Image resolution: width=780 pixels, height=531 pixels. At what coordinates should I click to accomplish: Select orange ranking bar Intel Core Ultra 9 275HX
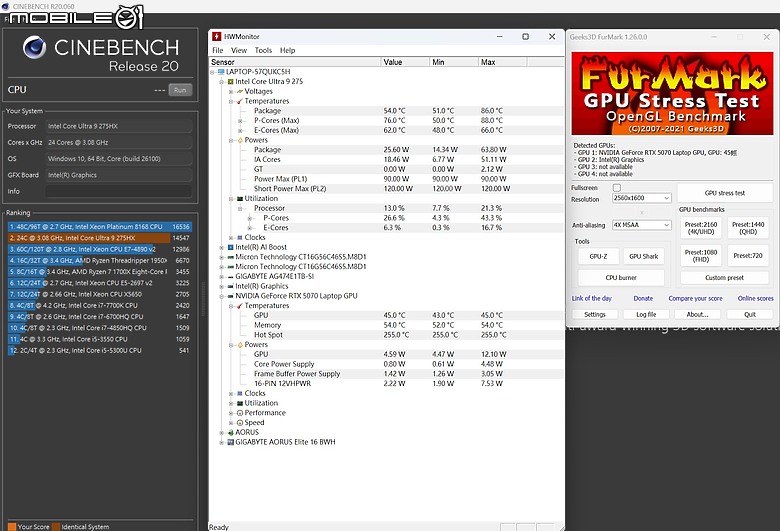click(x=99, y=238)
